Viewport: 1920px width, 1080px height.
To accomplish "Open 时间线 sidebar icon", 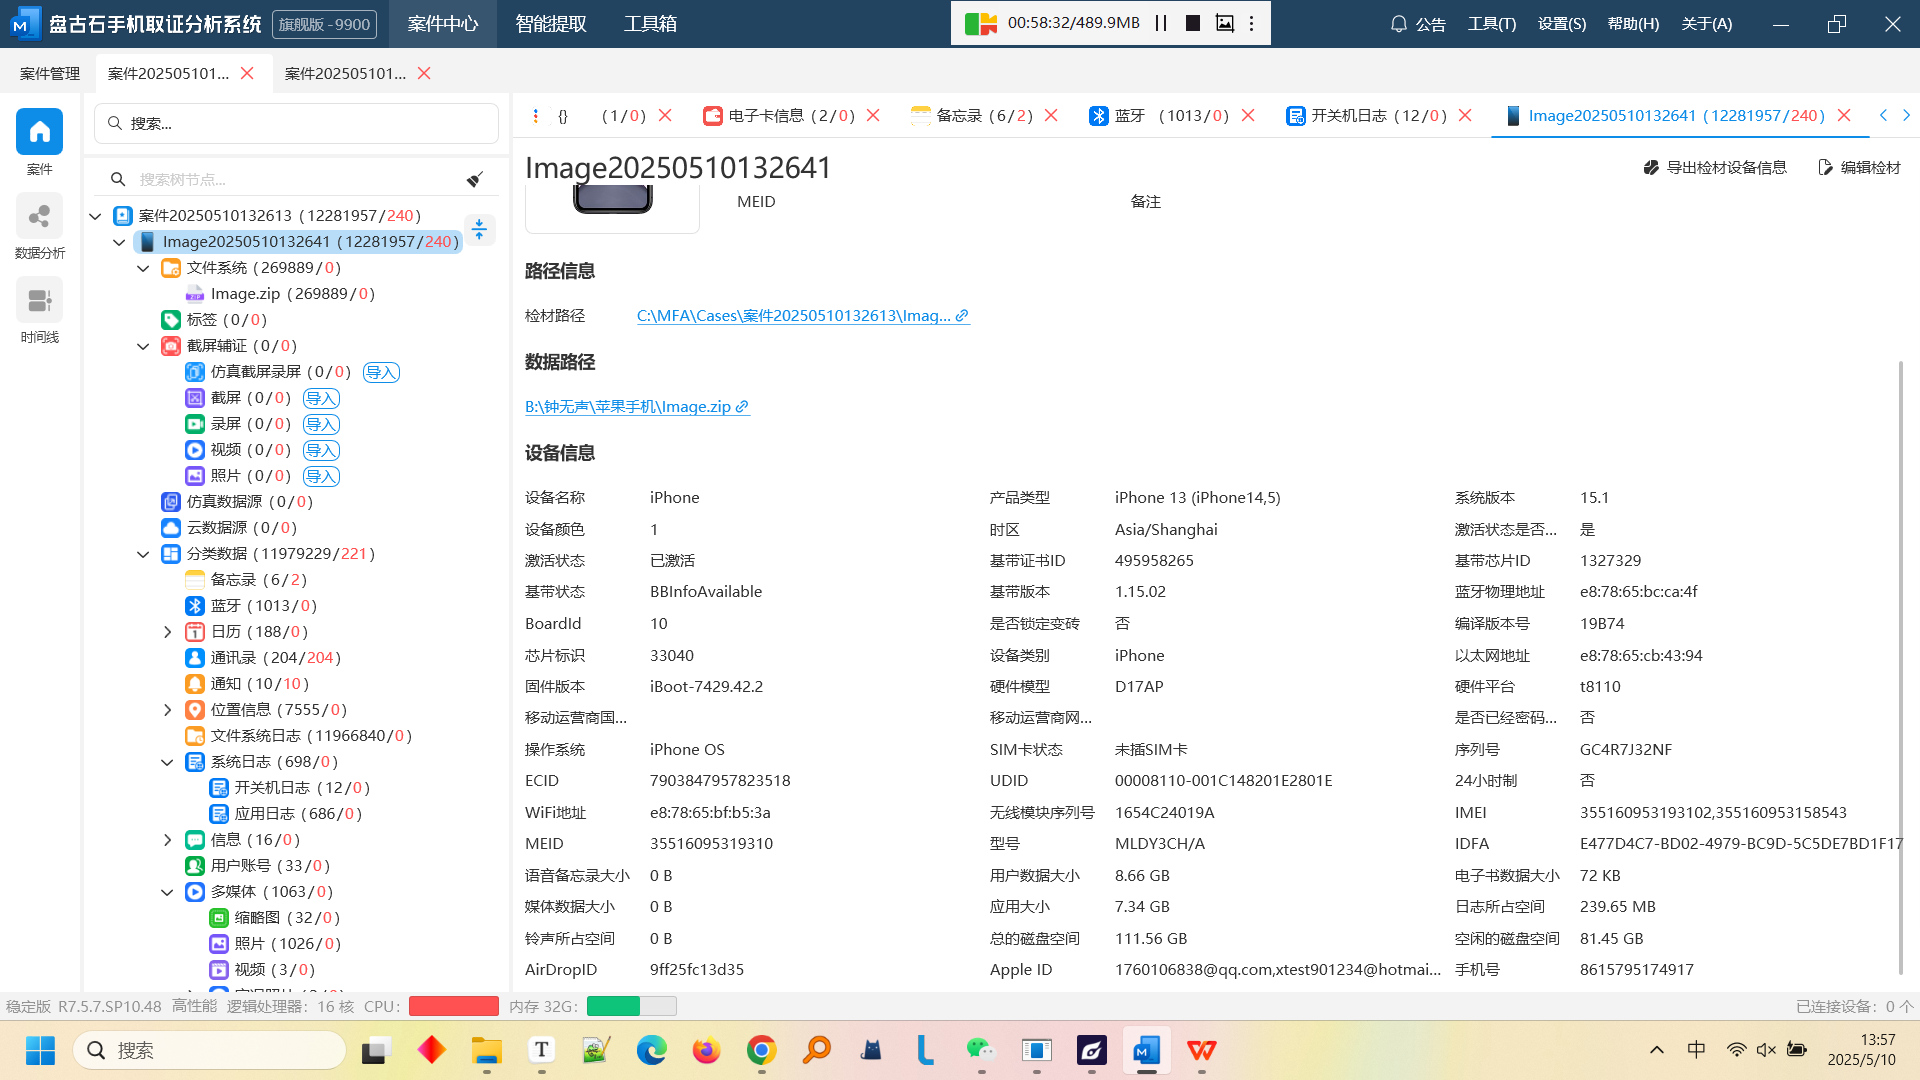I will tap(39, 300).
